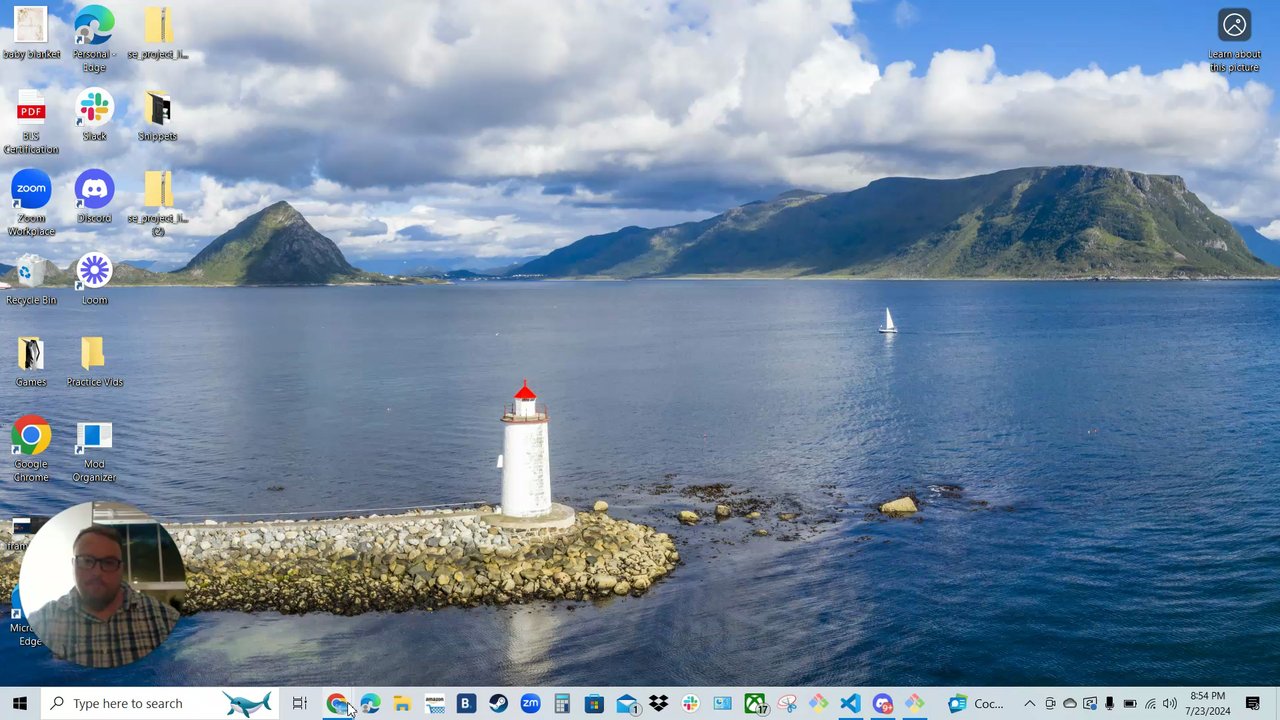
Task: Launch the Discord desktop shortcut
Action: pyautogui.click(x=94, y=190)
